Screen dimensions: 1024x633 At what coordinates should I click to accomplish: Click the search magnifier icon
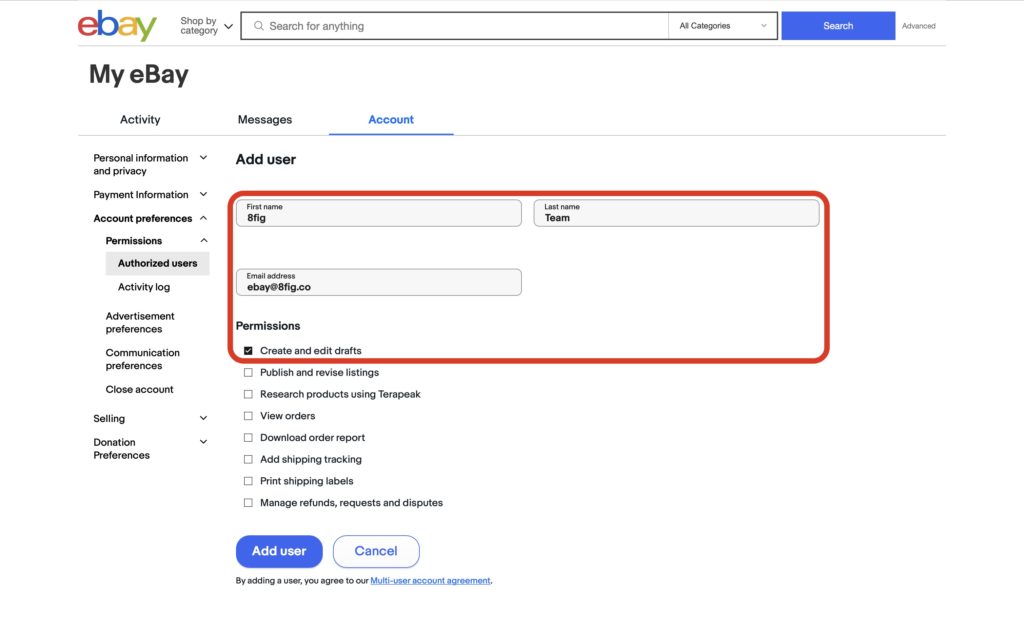tap(259, 26)
